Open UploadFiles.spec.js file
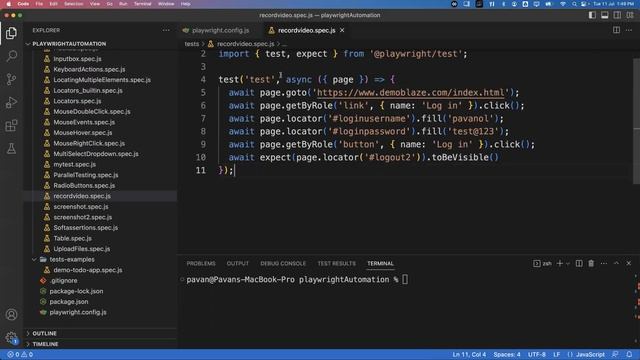Viewport: 640px width, 360px height. [x=82, y=249]
